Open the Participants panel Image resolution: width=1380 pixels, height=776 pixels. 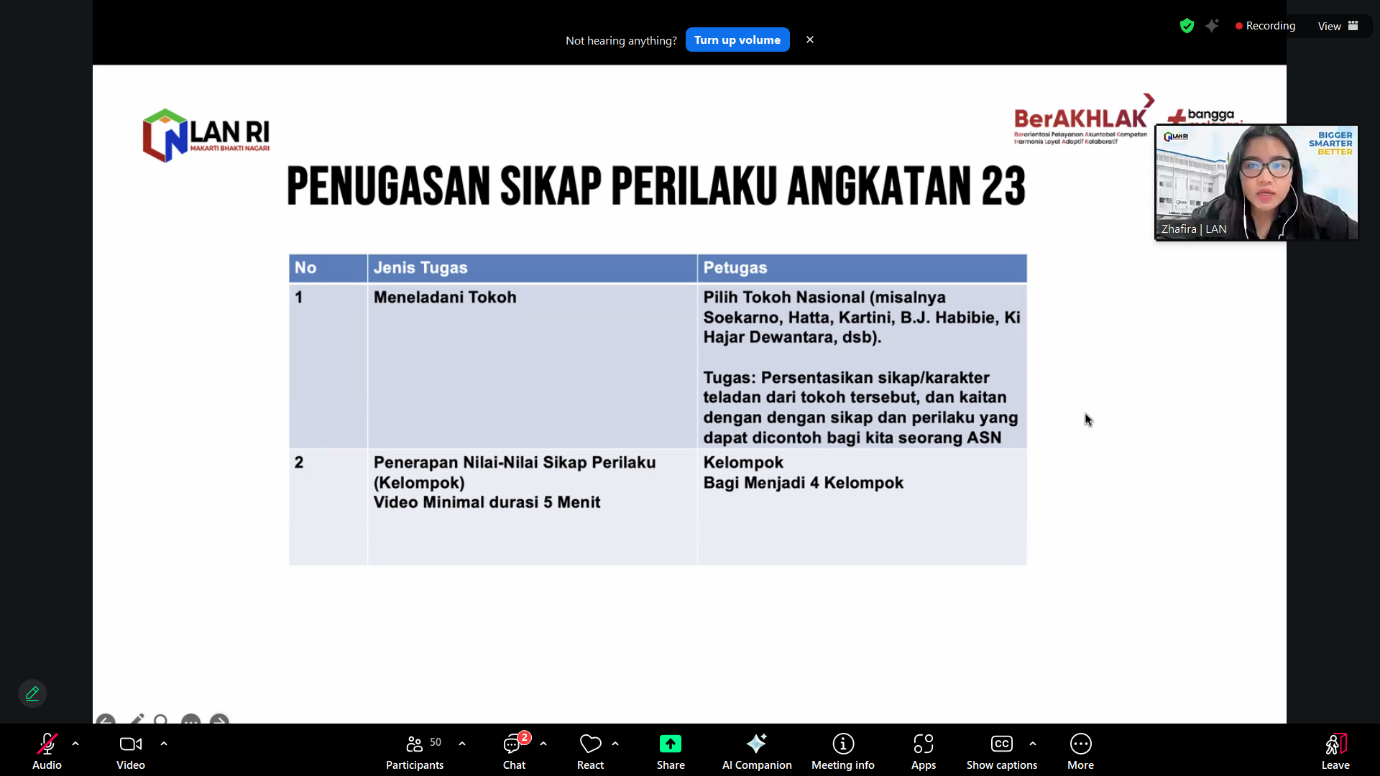pos(415,751)
